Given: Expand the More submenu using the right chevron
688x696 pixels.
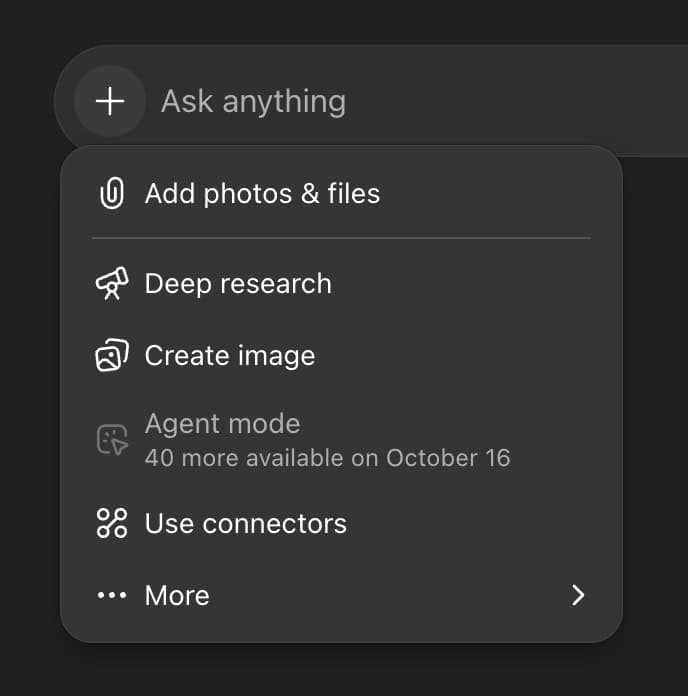Looking at the screenshot, I should (x=577, y=595).
